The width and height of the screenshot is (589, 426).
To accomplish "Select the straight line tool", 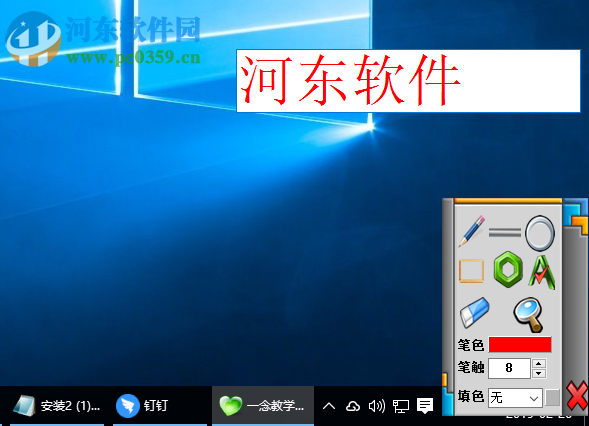I will 504,233.
